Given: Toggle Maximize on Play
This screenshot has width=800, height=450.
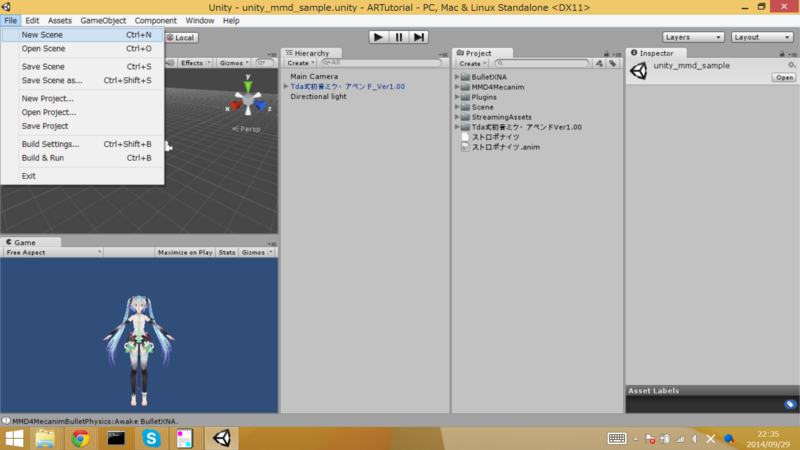Looking at the screenshot, I should [185, 253].
